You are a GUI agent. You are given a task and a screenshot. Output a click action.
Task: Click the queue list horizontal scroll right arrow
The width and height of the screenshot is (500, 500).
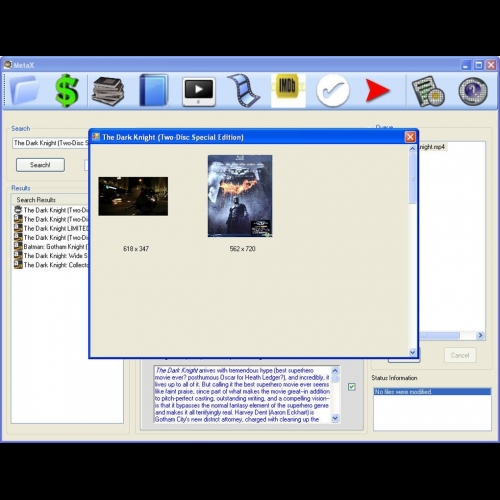pos(480,335)
